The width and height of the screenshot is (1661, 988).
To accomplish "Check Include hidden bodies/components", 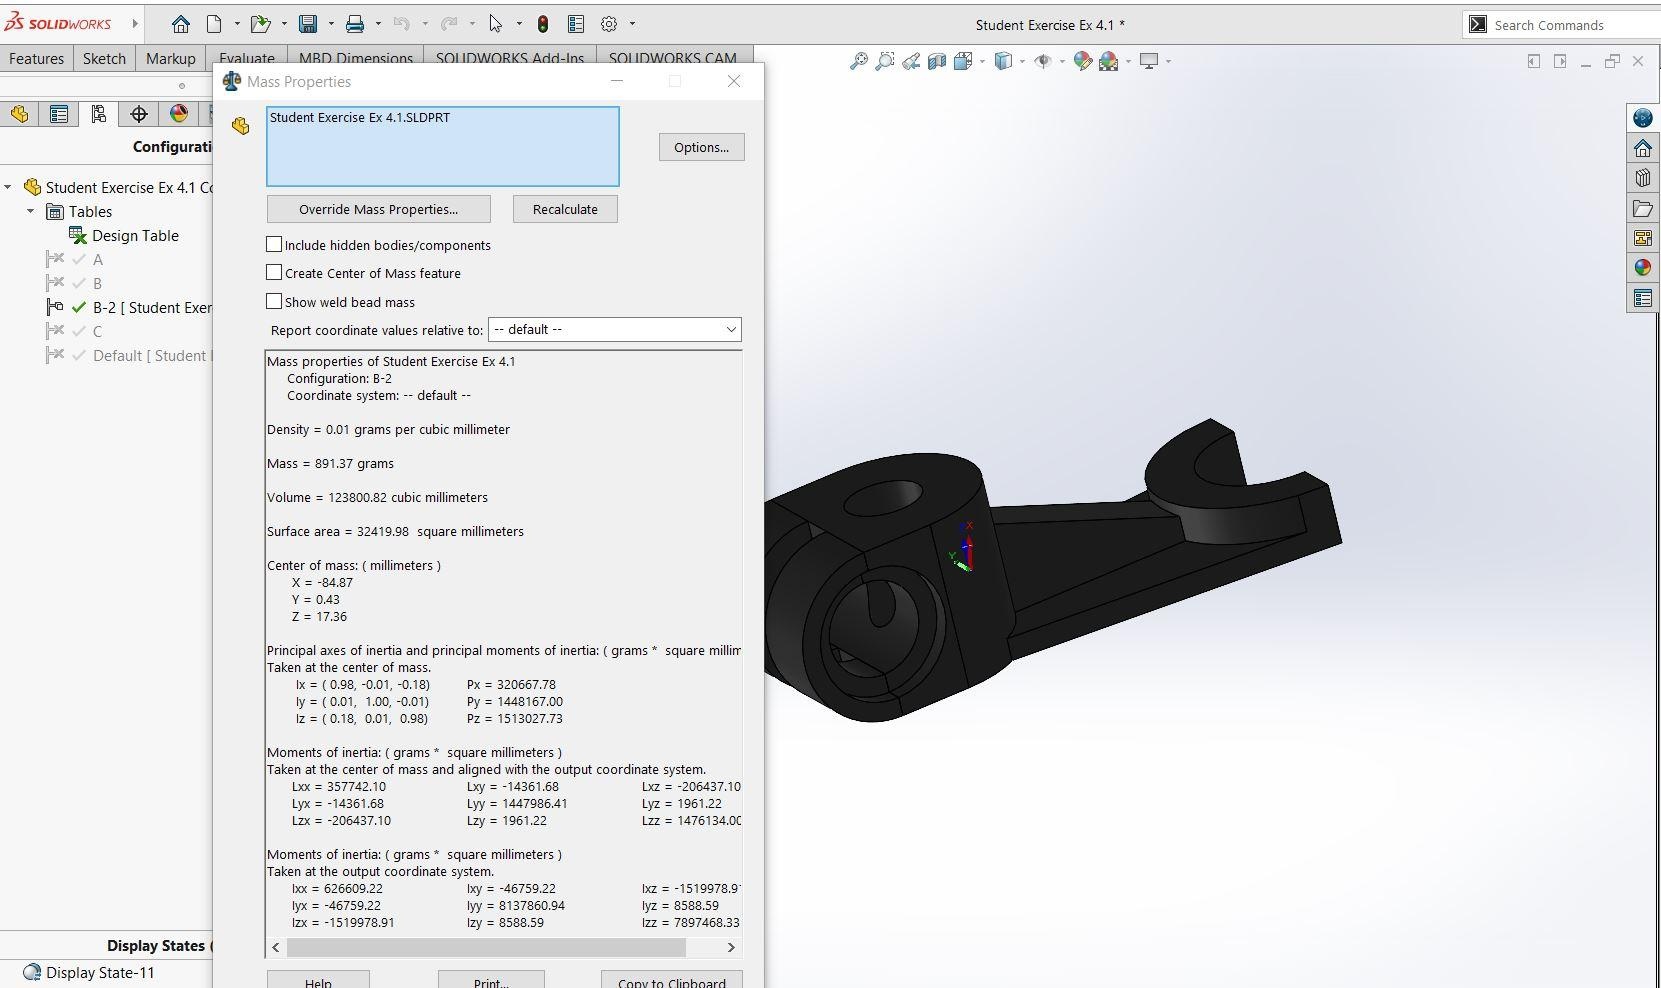I will [x=274, y=244].
